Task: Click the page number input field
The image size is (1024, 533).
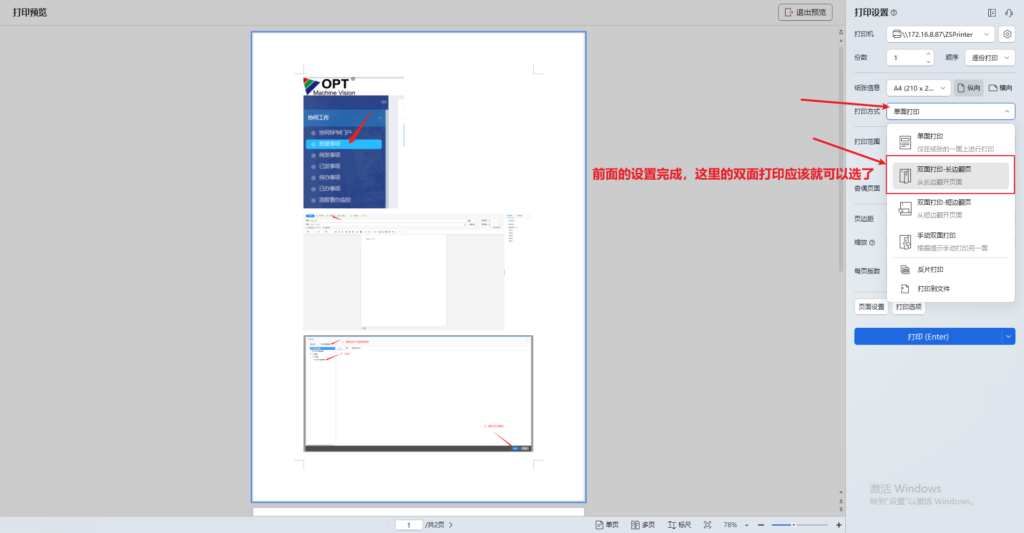Action: pos(408,524)
